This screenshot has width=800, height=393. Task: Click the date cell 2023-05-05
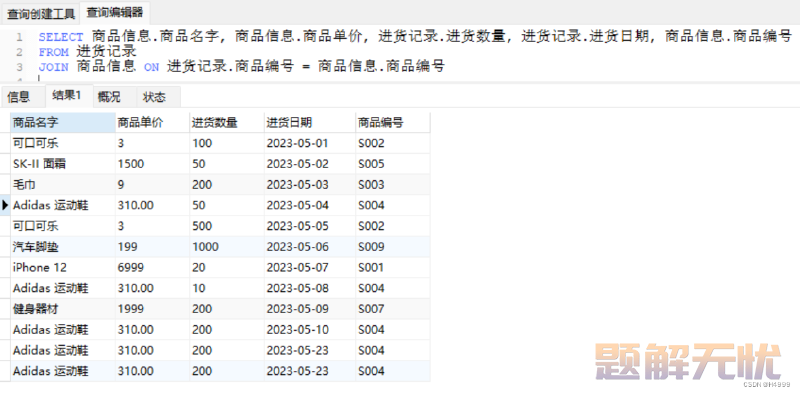tap(310, 226)
